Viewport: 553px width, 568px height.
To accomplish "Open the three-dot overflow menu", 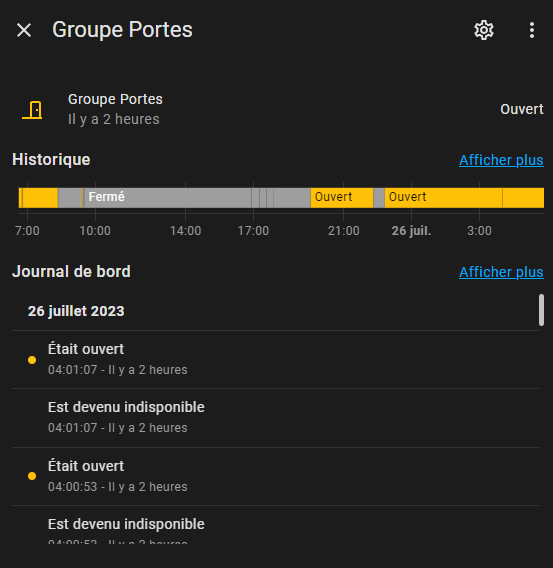I will (532, 30).
